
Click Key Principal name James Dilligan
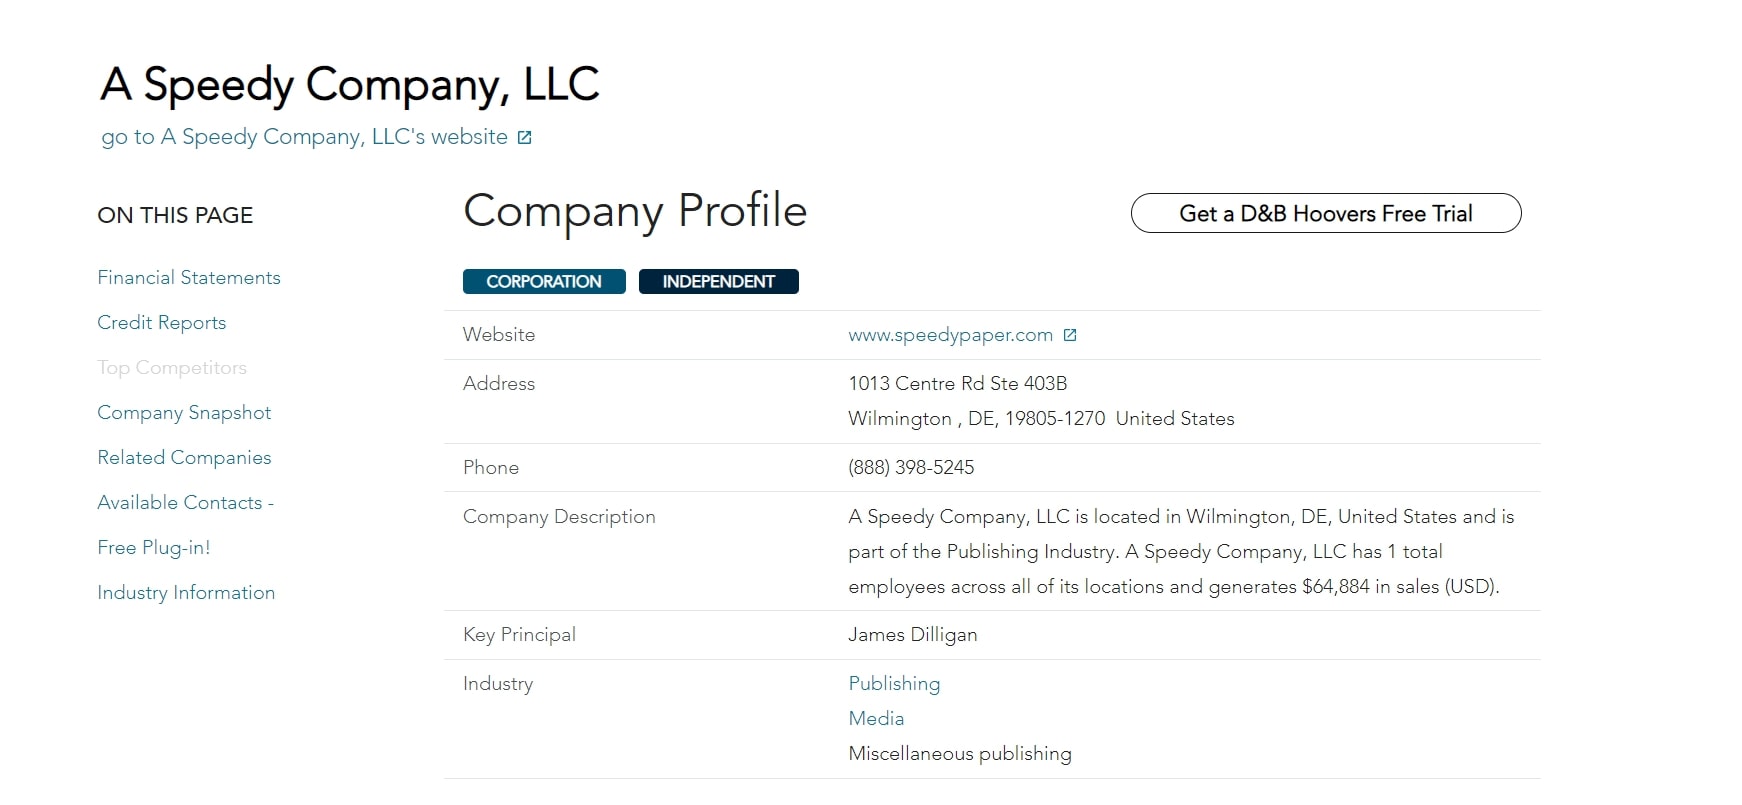(913, 635)
